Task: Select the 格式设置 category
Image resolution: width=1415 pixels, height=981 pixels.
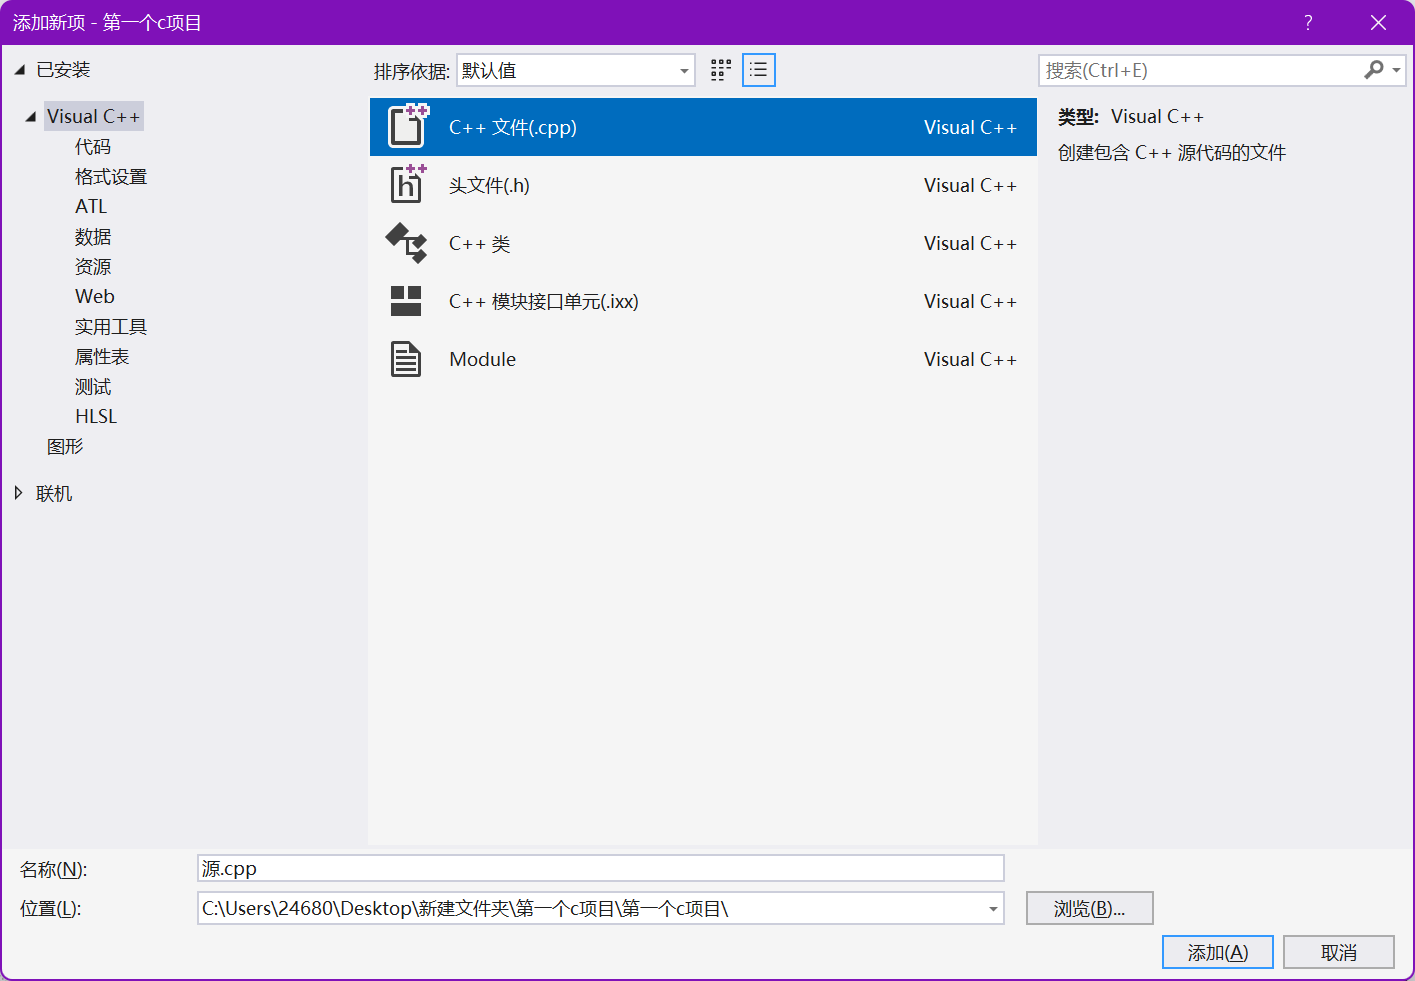Action: (x=111, y=177)
